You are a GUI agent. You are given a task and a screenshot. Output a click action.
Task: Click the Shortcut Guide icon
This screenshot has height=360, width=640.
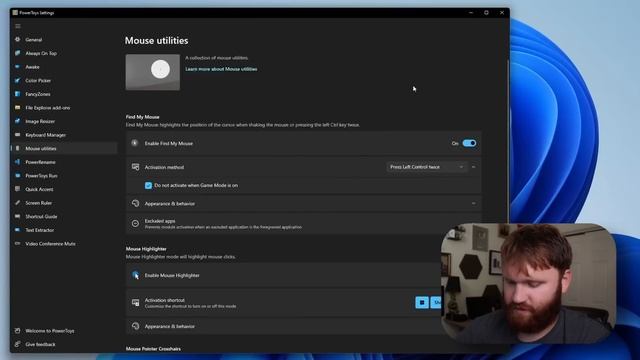coord(18,216)
